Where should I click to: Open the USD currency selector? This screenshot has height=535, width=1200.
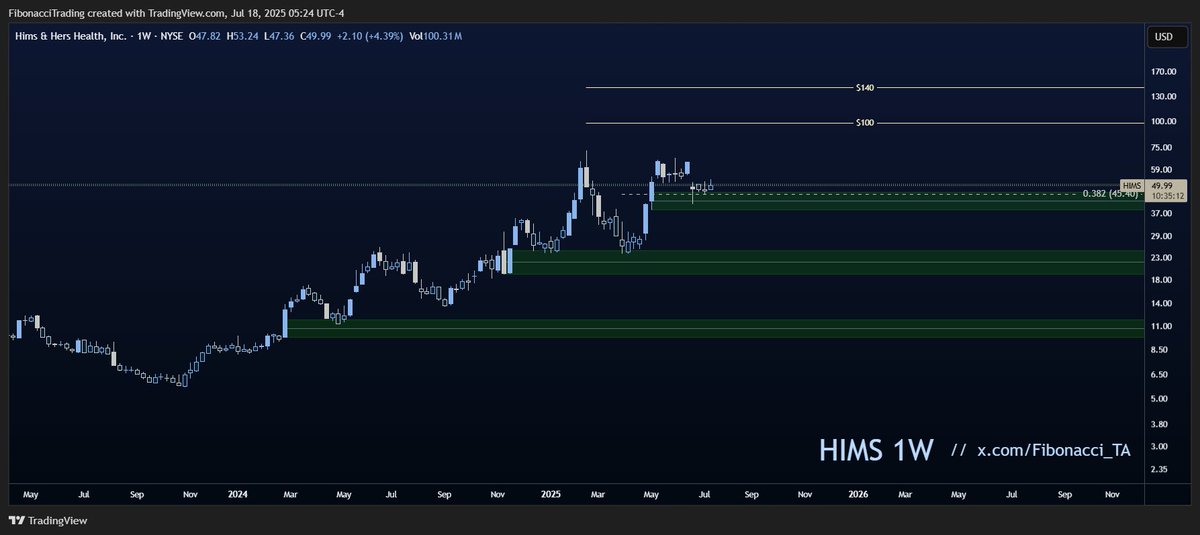coord(1163,37)
